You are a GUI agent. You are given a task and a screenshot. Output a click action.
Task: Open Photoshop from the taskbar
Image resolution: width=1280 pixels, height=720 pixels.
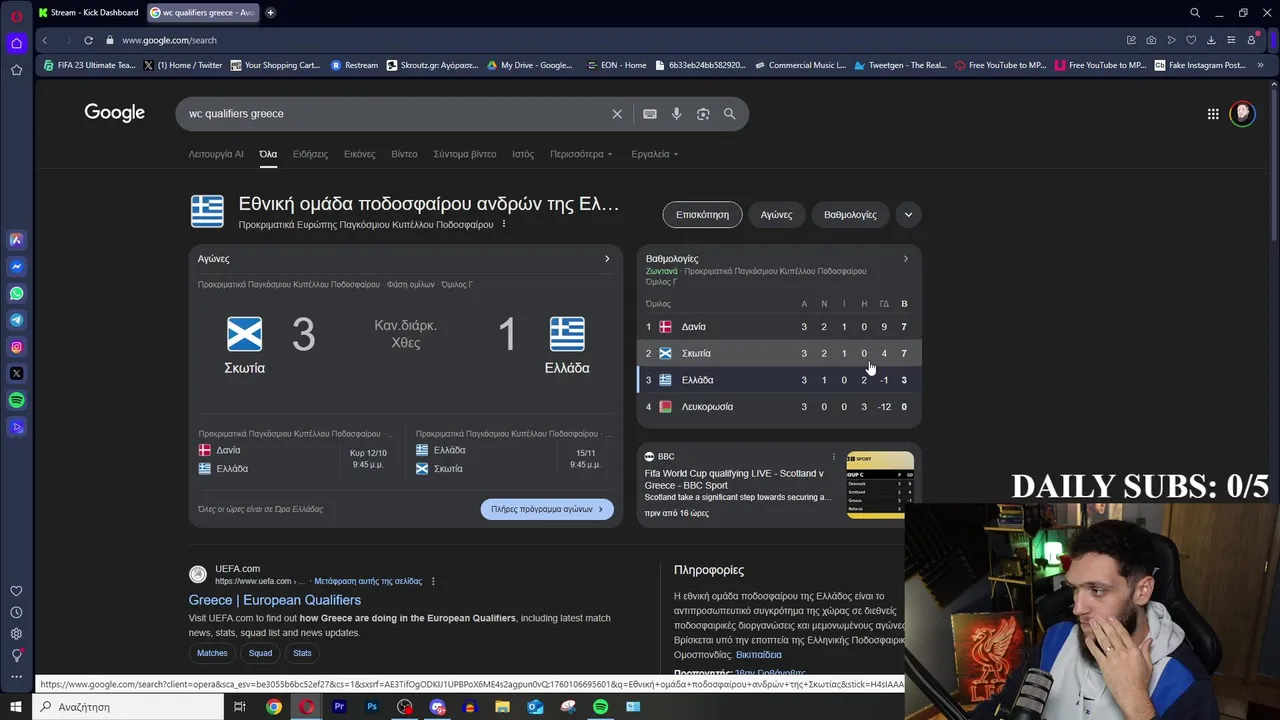372,707
